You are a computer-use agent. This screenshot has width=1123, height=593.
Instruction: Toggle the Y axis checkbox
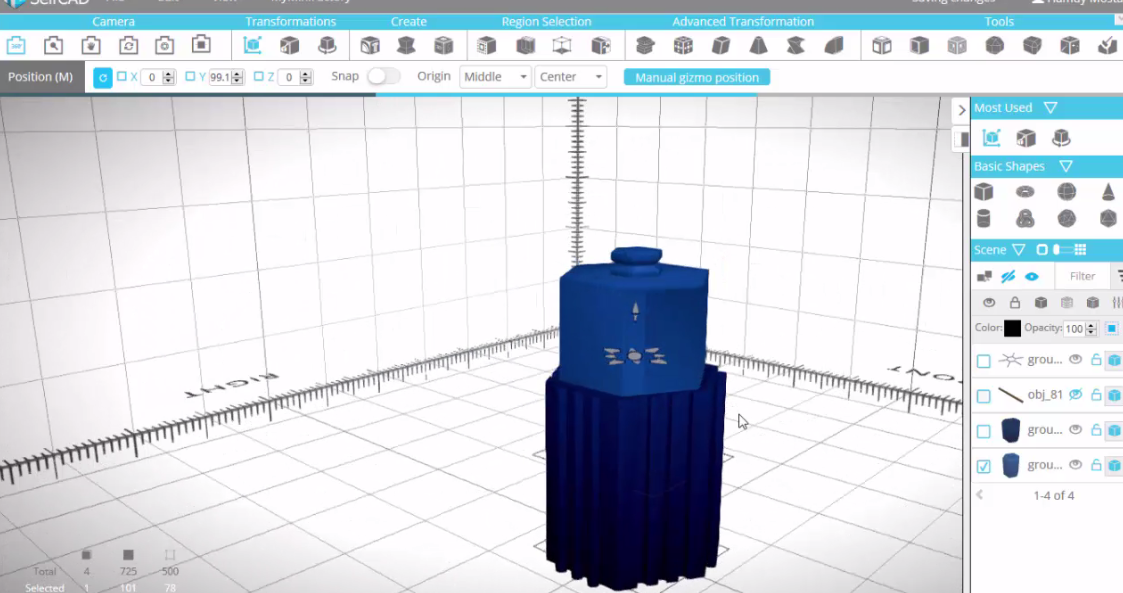coord(190,77)
